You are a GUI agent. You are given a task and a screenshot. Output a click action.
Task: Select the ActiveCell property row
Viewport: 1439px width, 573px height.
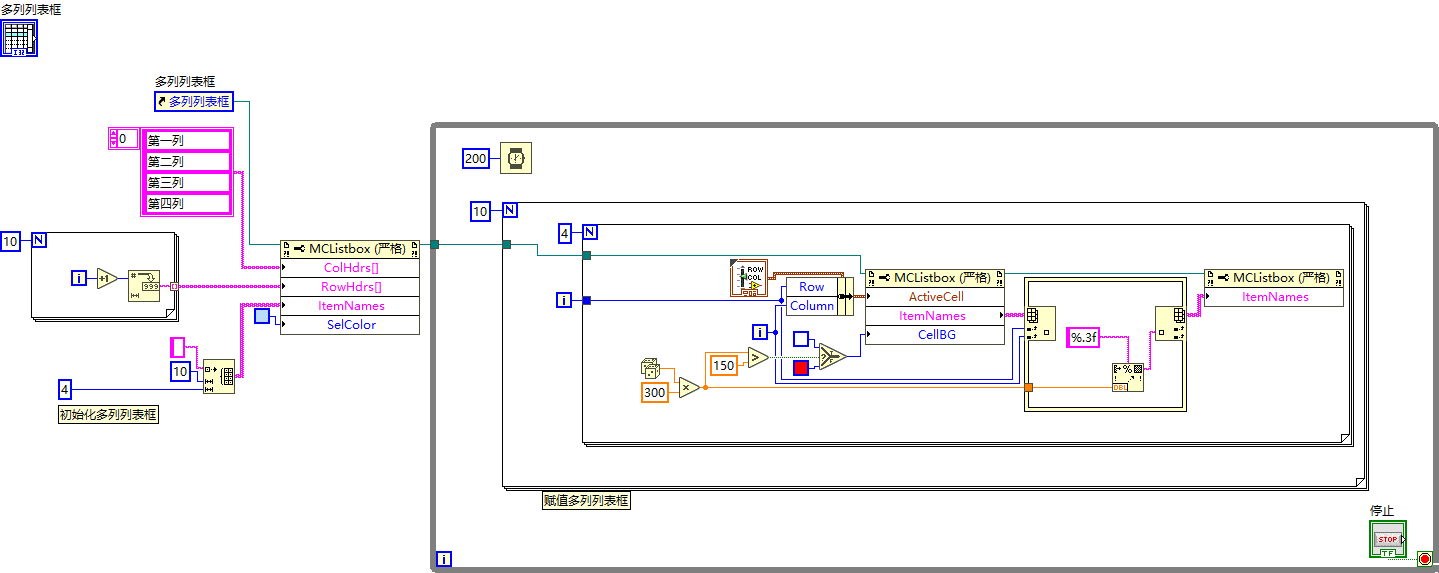pyautogui.click(x=935, y=297)
